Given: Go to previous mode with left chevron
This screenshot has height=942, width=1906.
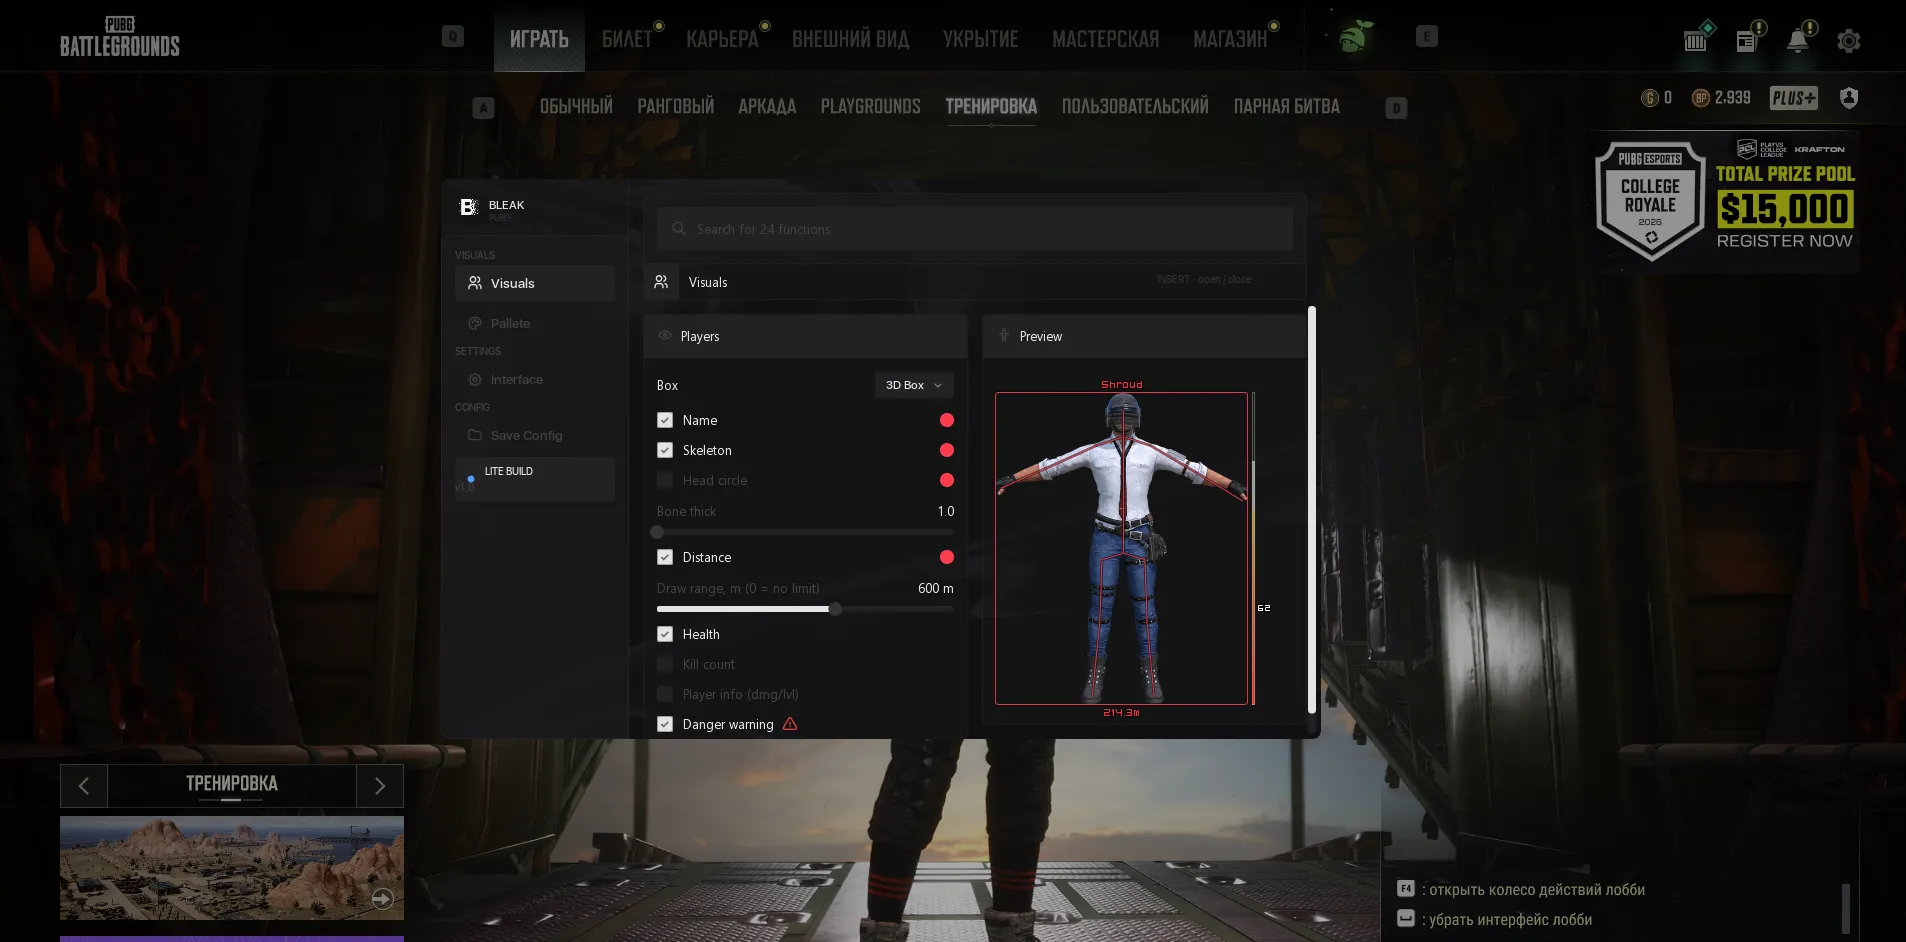Looking at the screenshot, I should (84, 786).
